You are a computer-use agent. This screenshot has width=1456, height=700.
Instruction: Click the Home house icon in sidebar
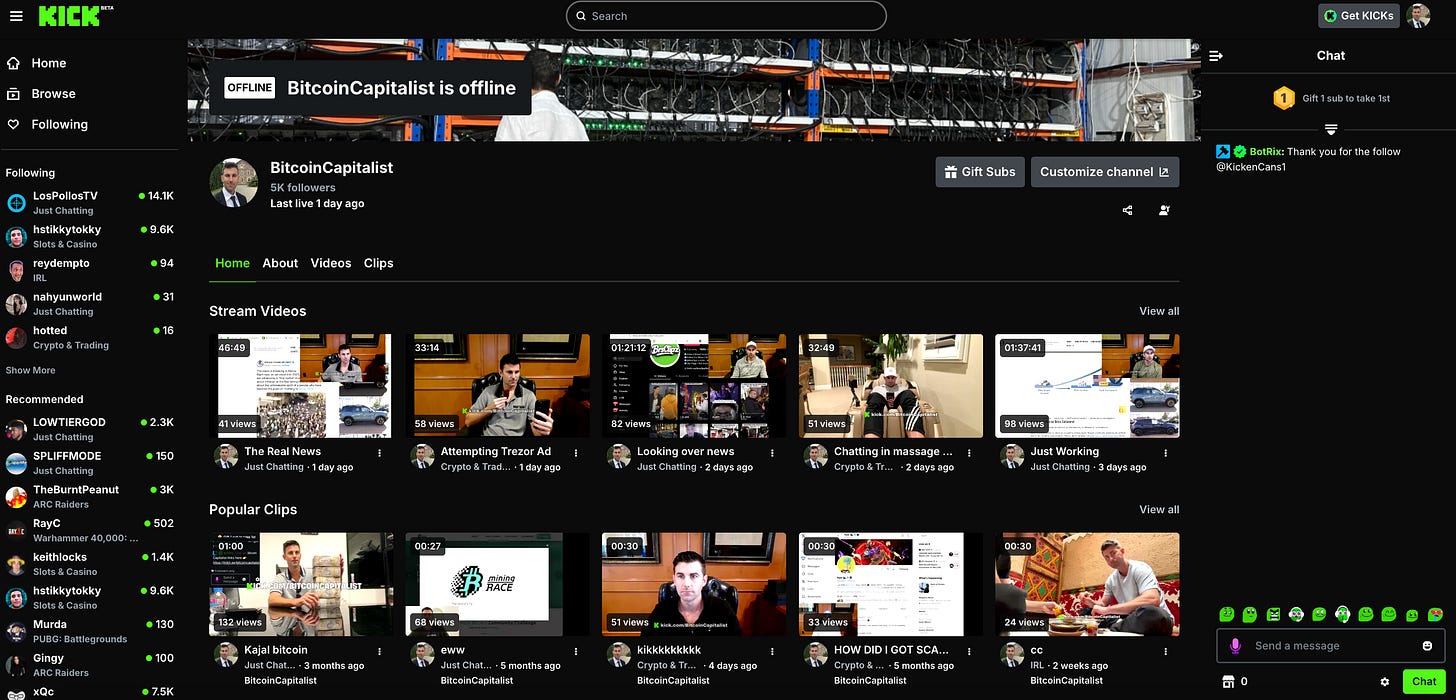tap(14, 63)
